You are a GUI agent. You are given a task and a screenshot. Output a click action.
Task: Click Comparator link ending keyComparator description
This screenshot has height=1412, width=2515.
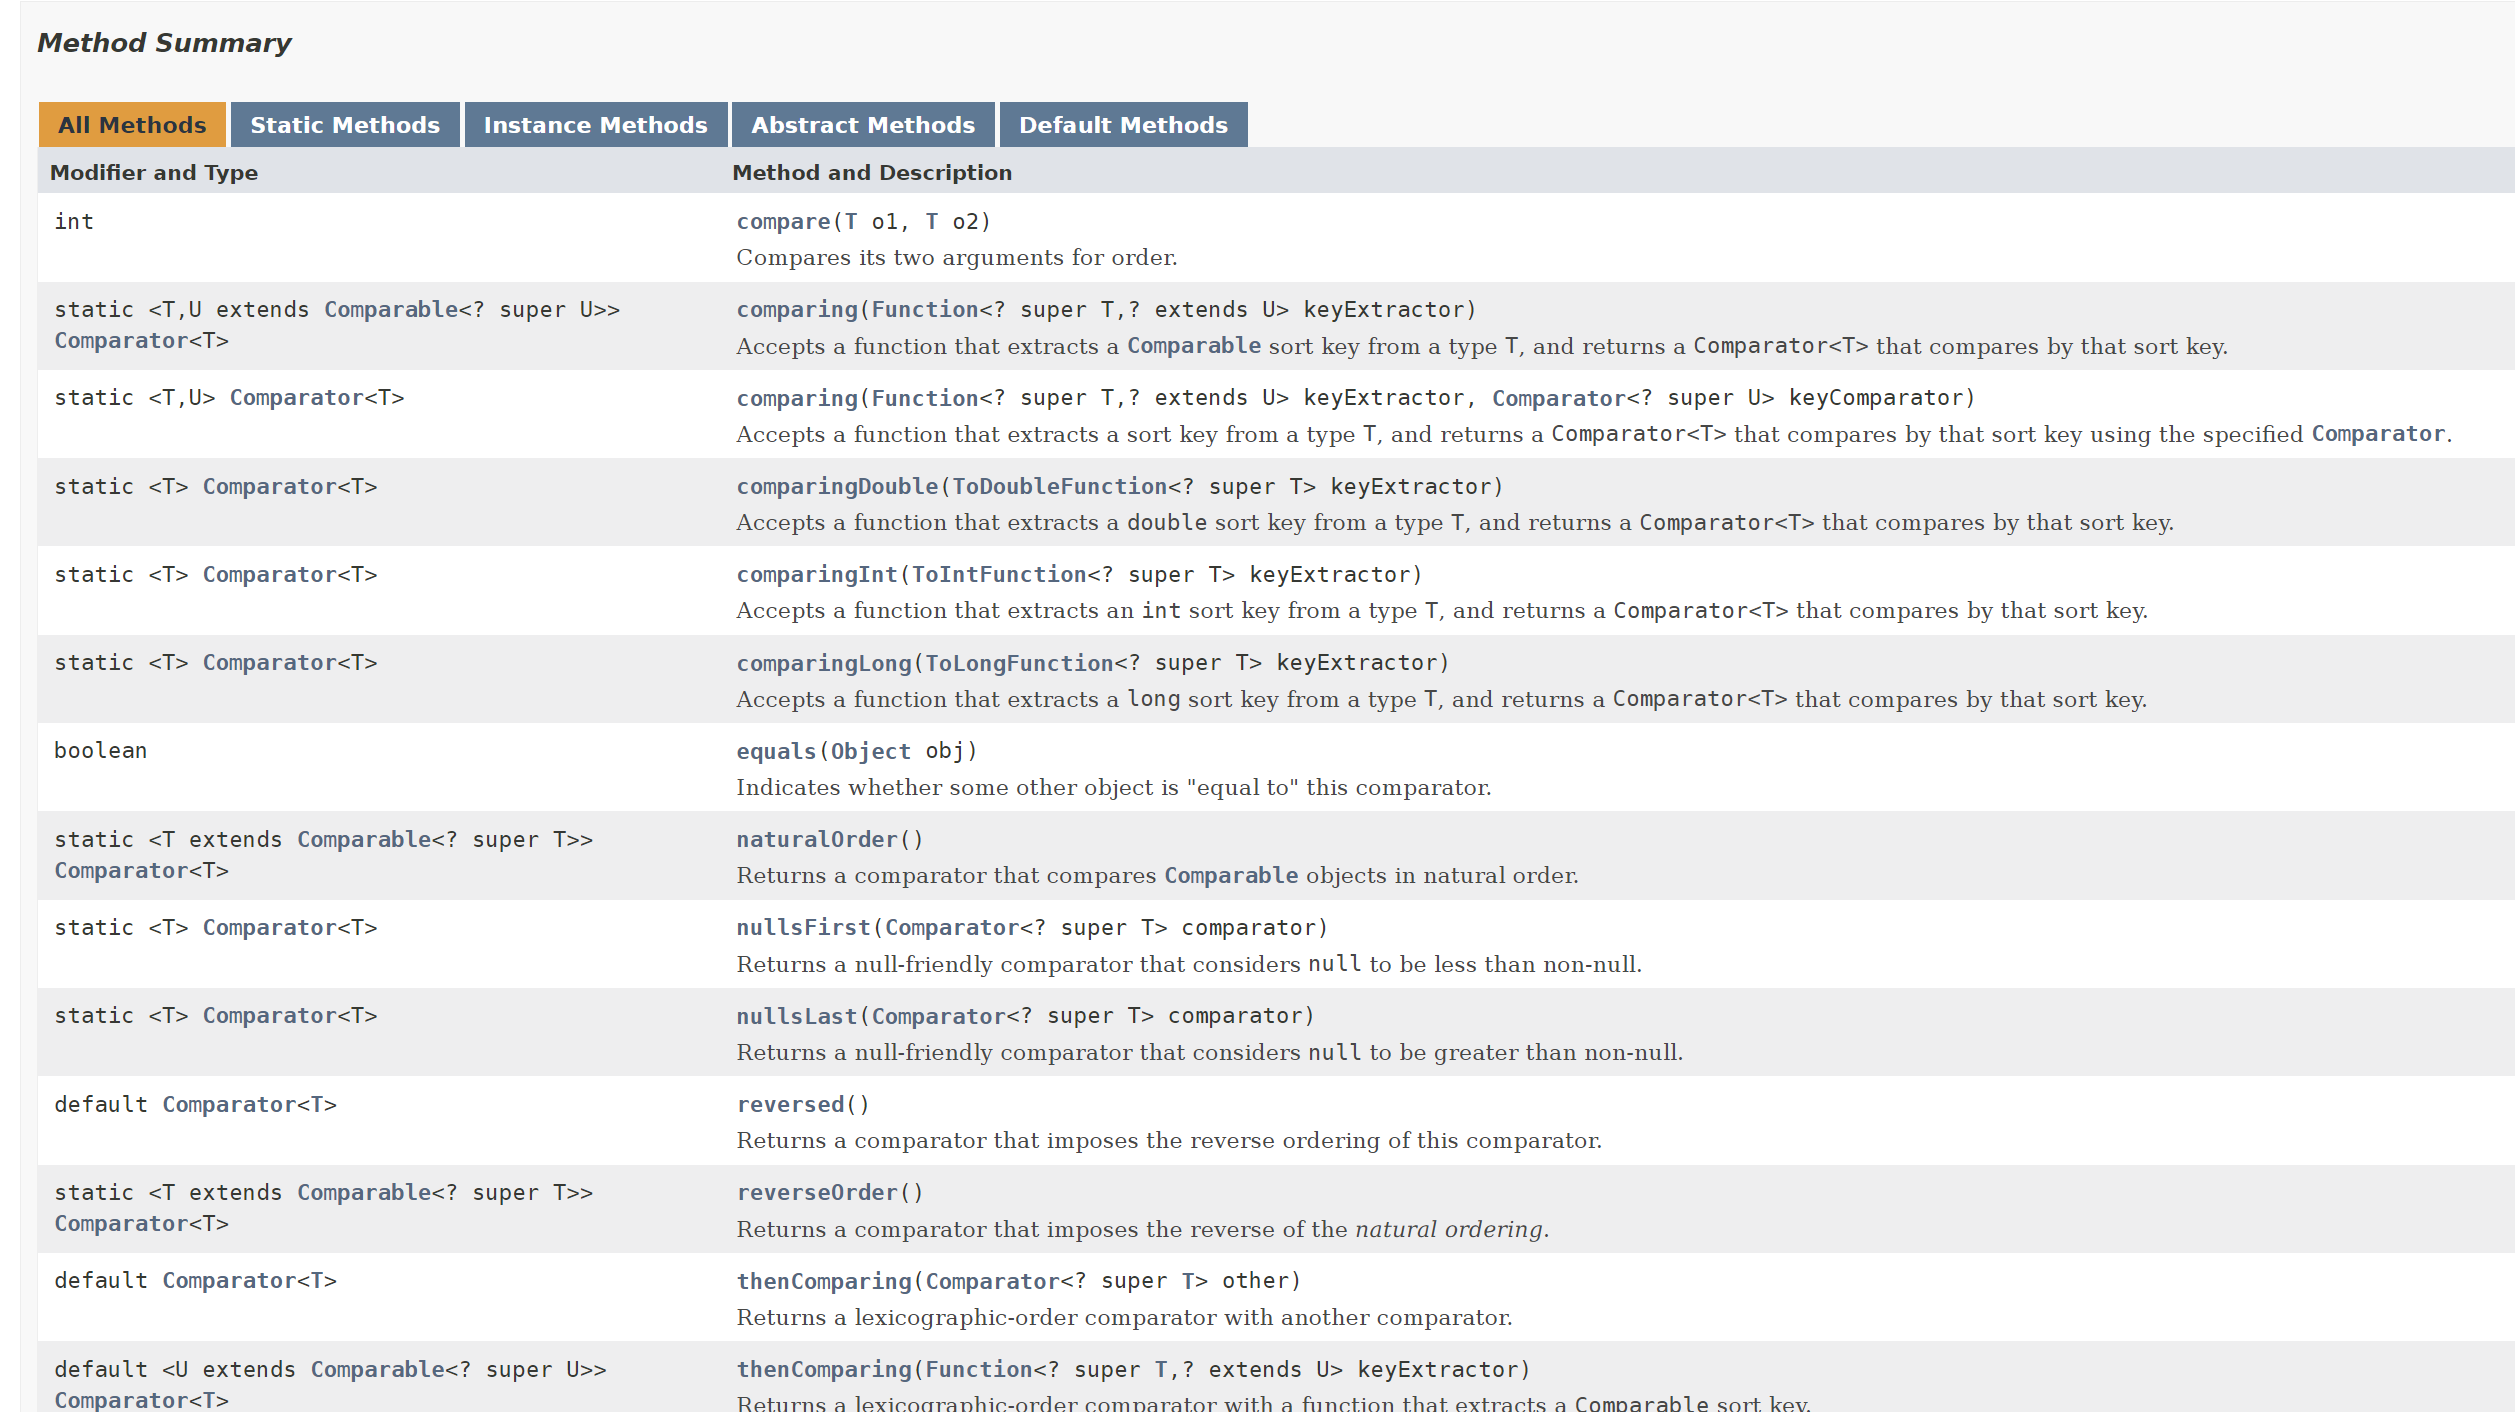point(2378,434)
